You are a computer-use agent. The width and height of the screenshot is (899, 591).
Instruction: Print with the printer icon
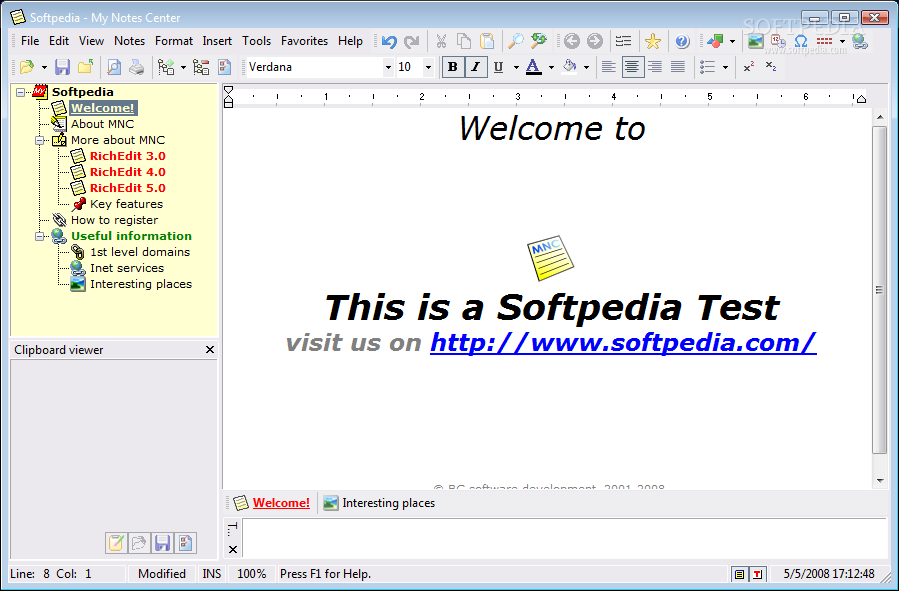pos(136,67)
